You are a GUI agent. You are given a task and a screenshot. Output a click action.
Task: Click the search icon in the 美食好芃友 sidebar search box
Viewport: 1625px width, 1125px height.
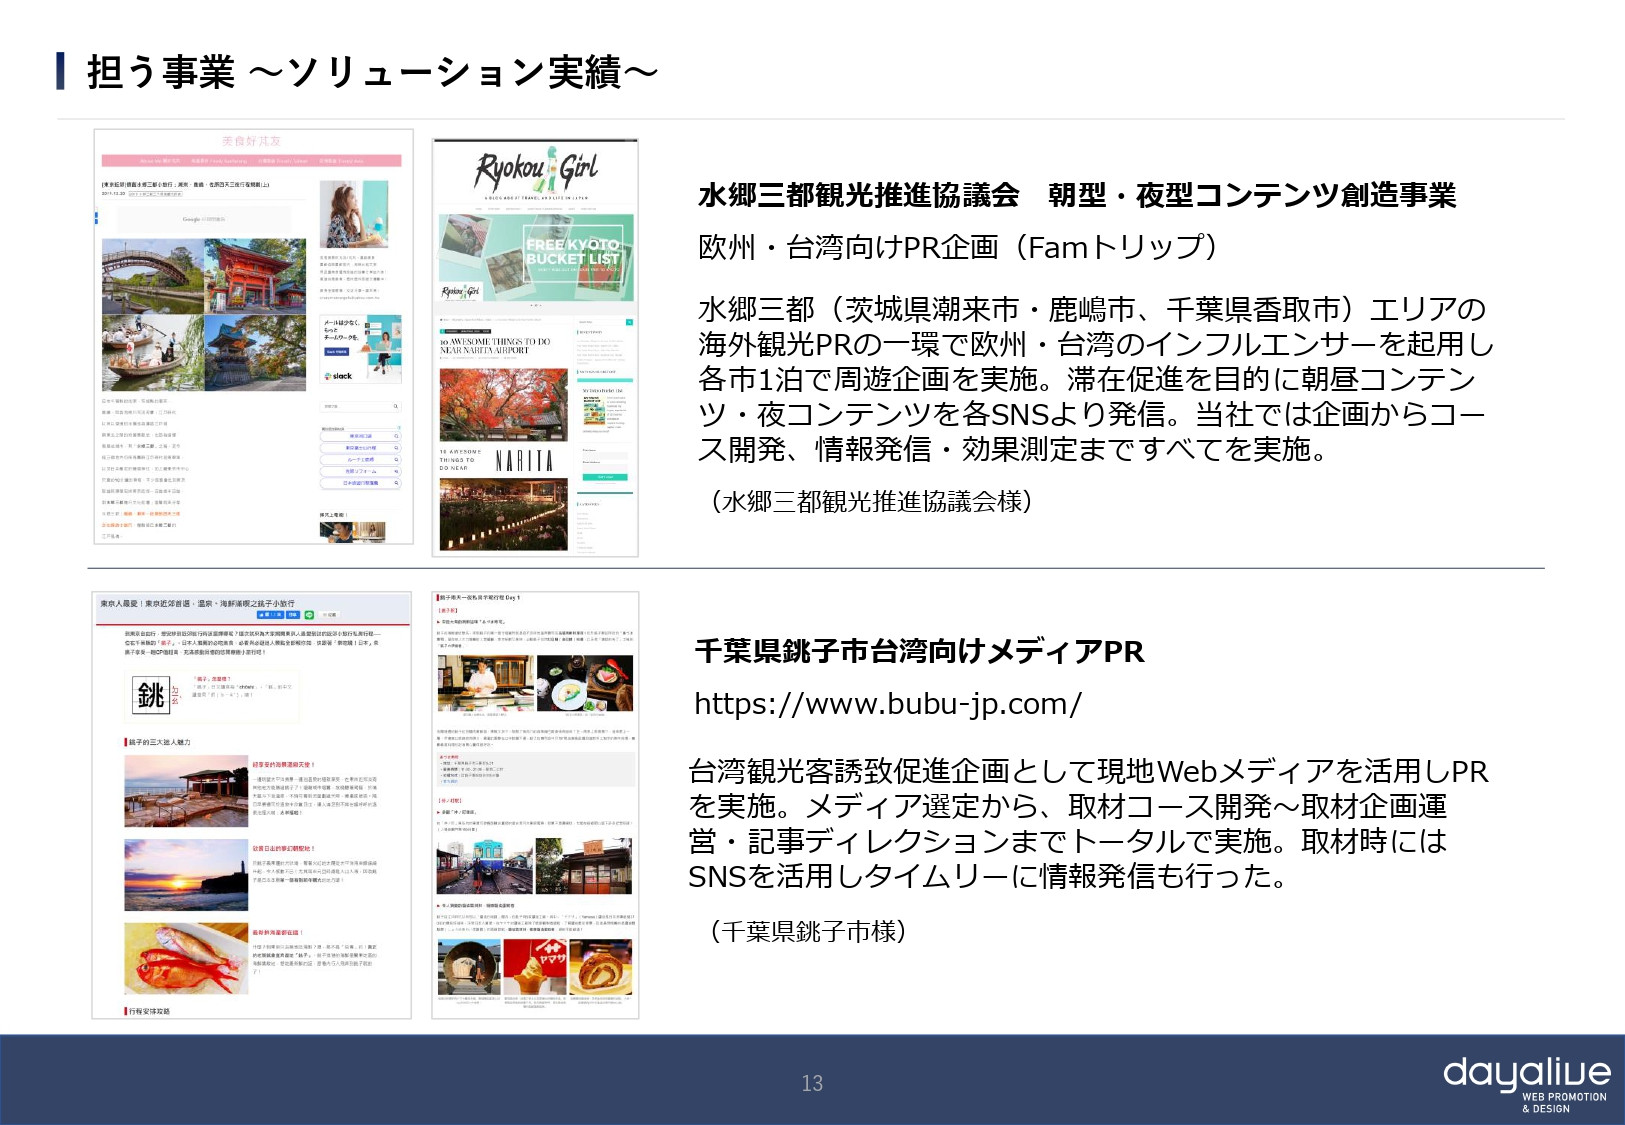[395, 406]
